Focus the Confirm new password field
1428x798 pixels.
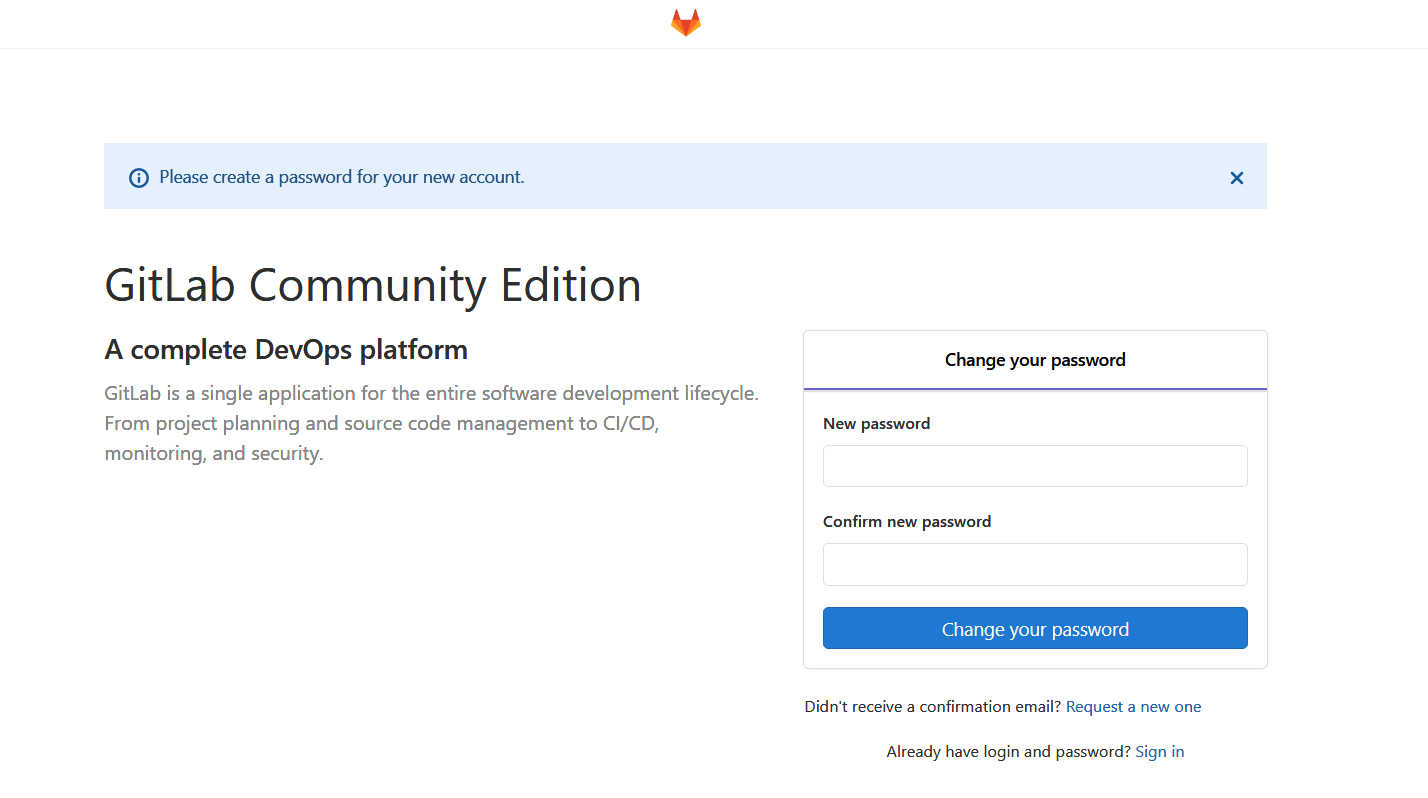pyautogui.click(x=1035, y=564)
